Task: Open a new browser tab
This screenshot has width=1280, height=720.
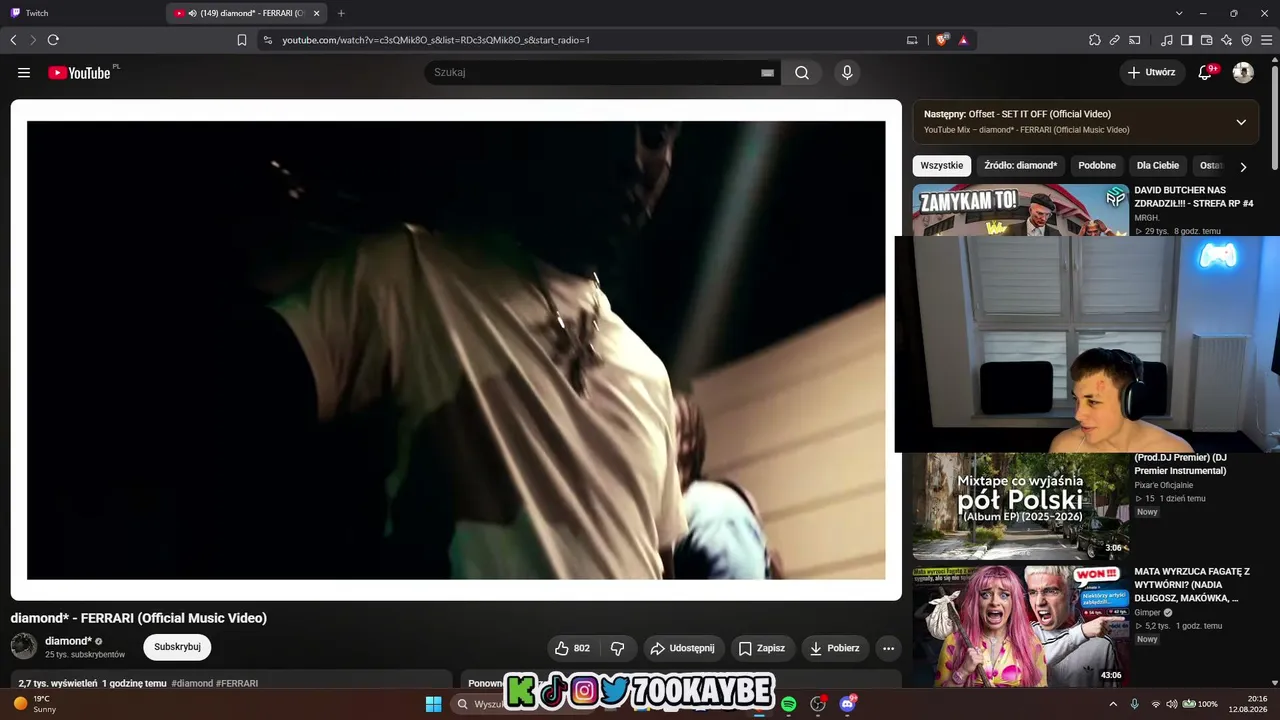Action: coord(341,13)
